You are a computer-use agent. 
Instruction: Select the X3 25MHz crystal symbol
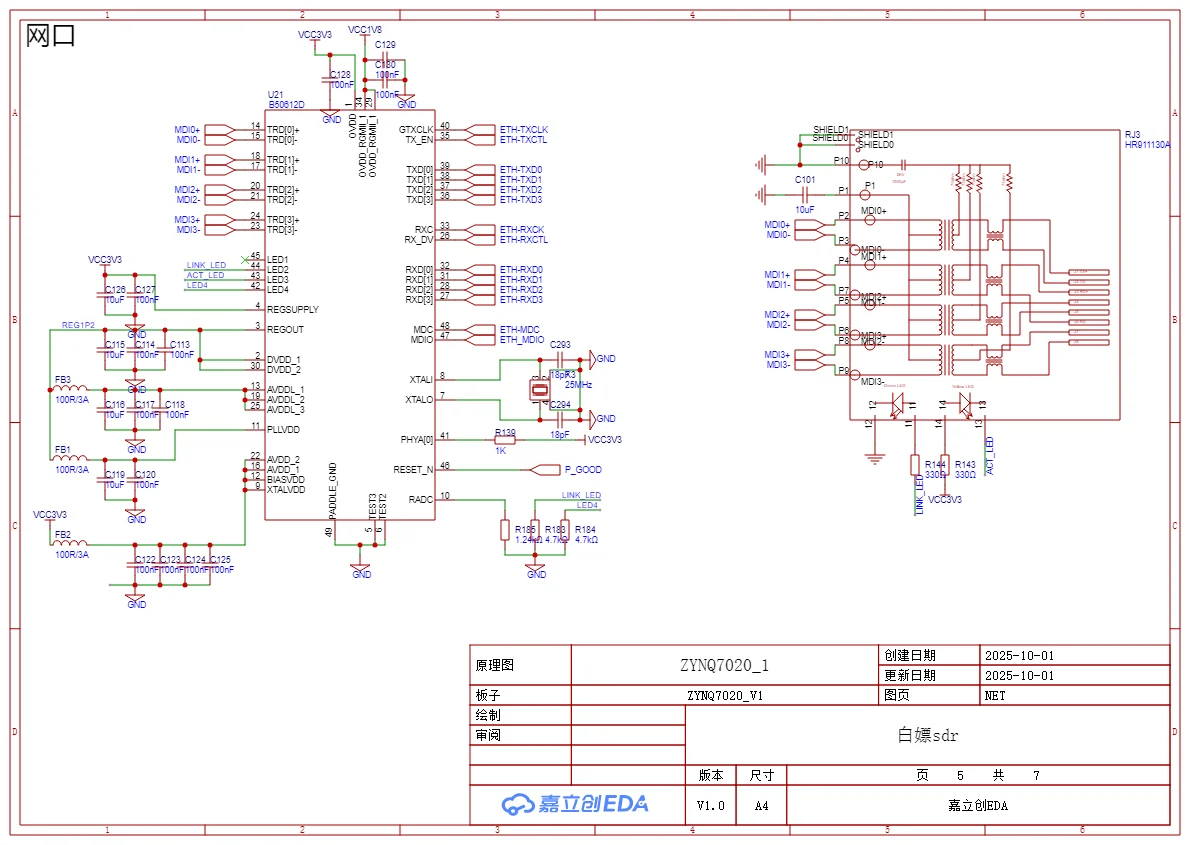540,389
